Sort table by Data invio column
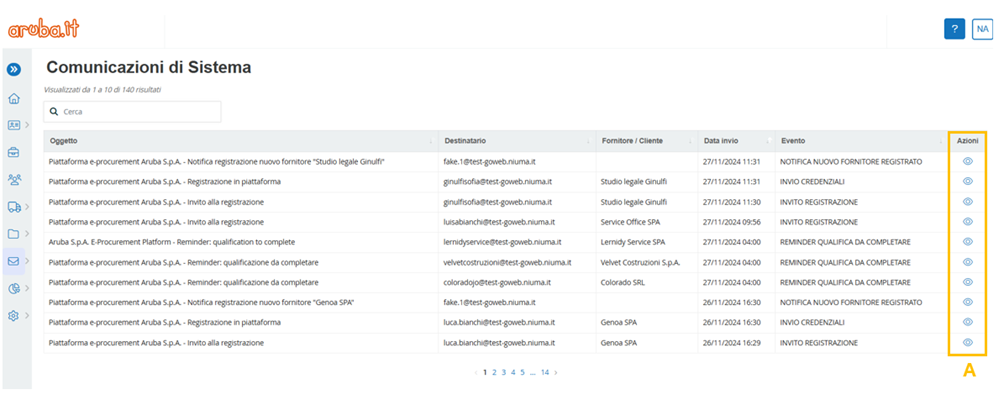This screenshot has height=400, width=1004. 736,141
